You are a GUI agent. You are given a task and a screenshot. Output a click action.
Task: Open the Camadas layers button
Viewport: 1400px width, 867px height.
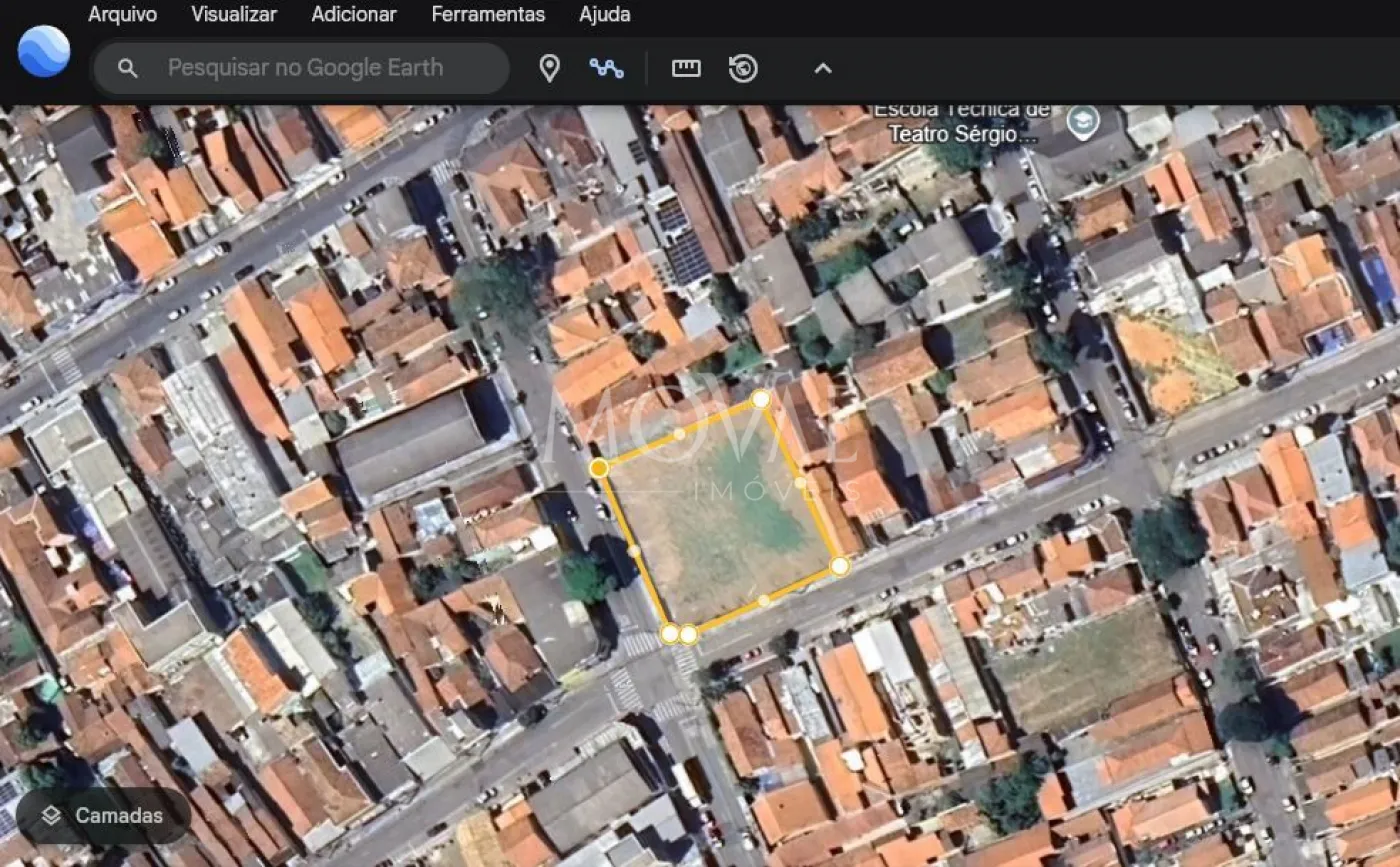click(x=103, y=816)
